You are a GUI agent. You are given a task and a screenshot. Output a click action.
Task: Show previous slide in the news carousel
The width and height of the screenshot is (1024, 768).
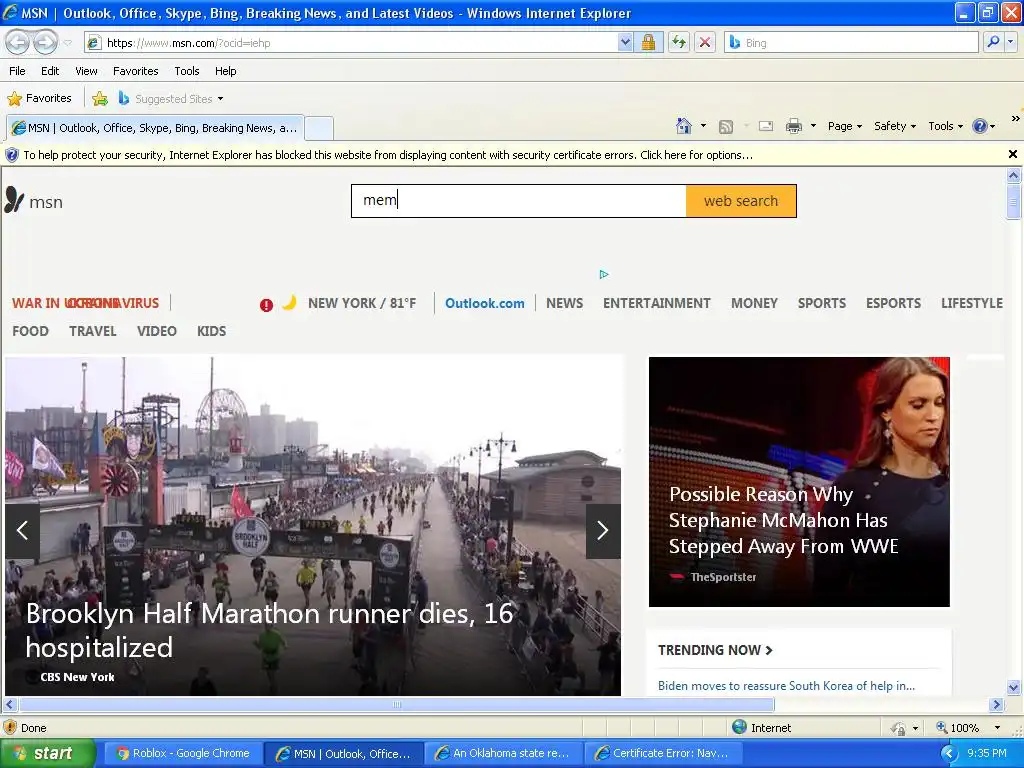point(22,530)
